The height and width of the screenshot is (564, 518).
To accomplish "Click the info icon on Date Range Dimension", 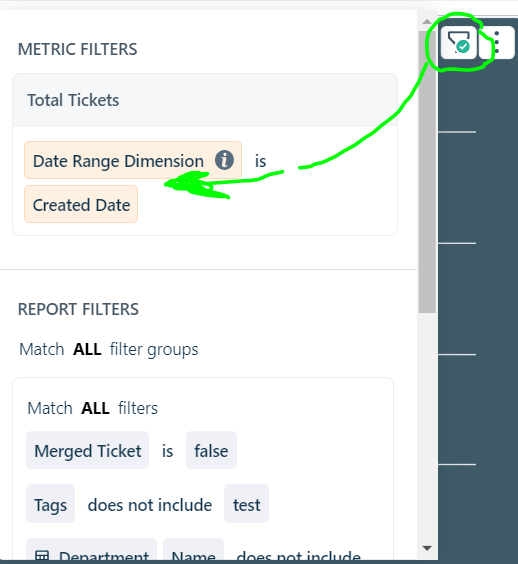I will pyautogui.click(x=224, y=160).
